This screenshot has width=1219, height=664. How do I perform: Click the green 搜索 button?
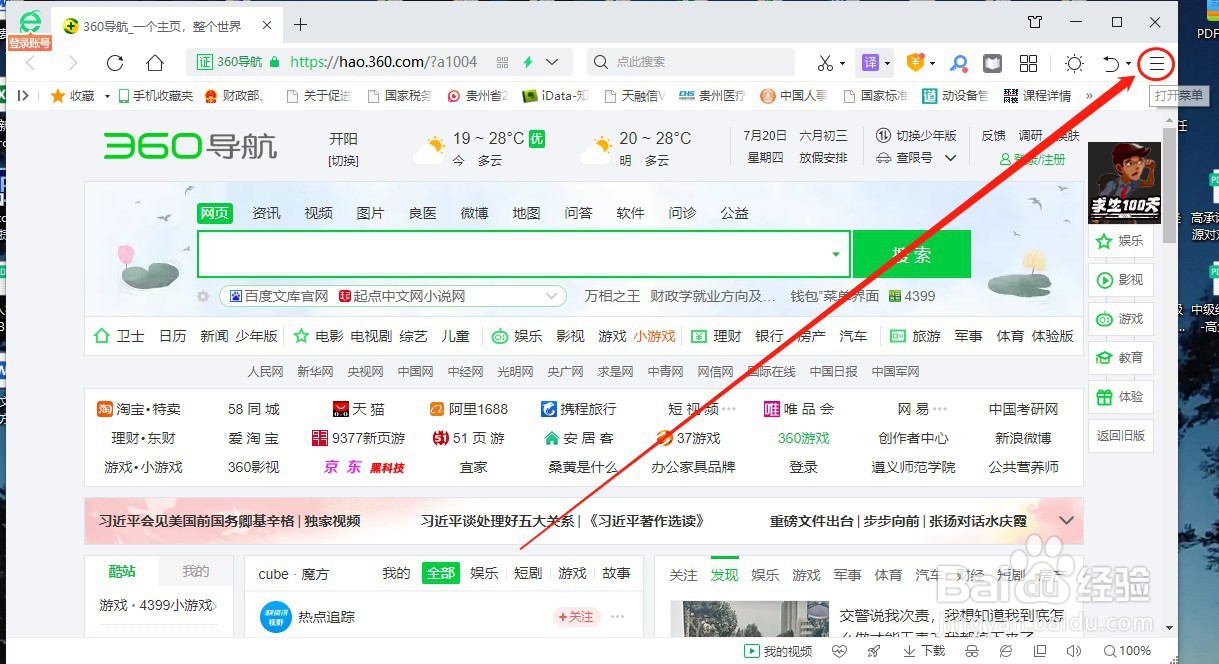(911, 254)
